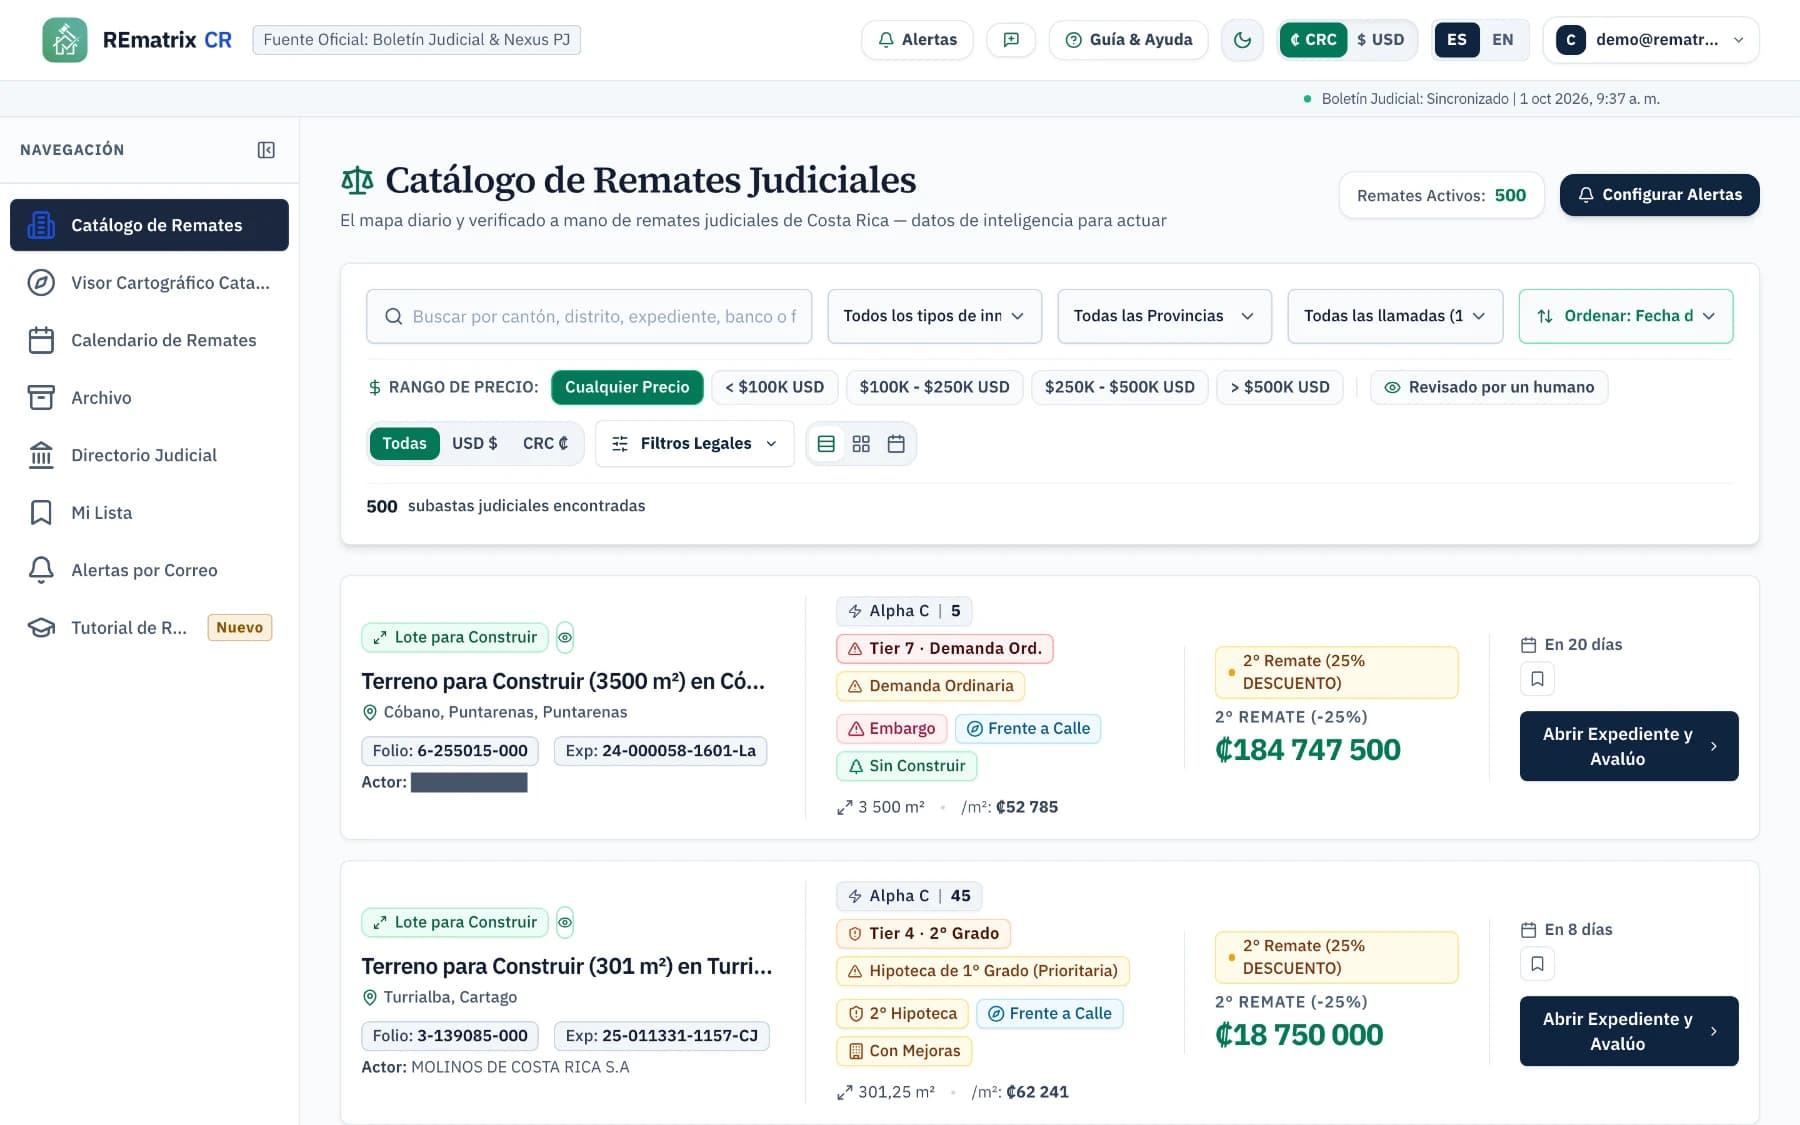
Task: Toggle dark mode moon icon
Action: 1242,40
